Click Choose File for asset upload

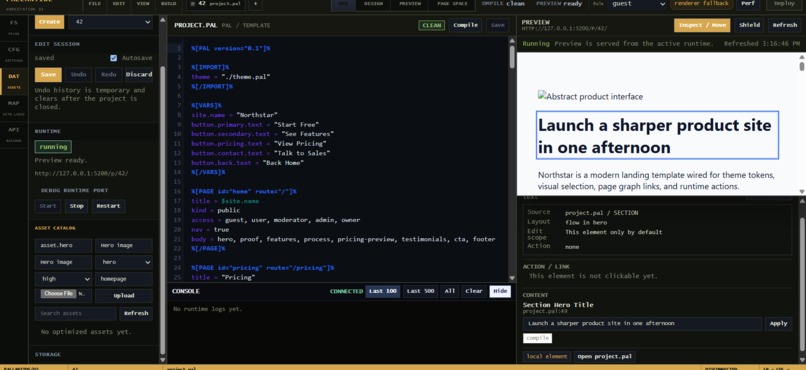pyautogui.click(x=58, y=293)
